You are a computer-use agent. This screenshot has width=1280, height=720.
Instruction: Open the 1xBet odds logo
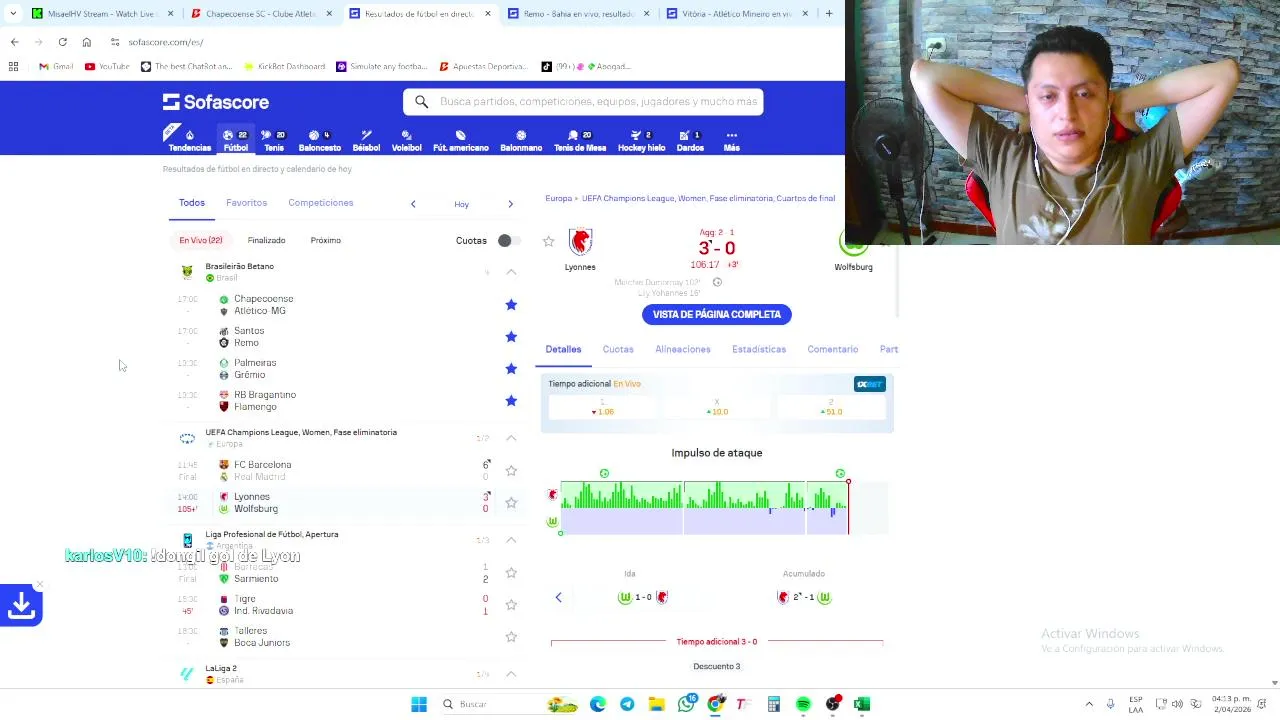[x=869, y=384]
